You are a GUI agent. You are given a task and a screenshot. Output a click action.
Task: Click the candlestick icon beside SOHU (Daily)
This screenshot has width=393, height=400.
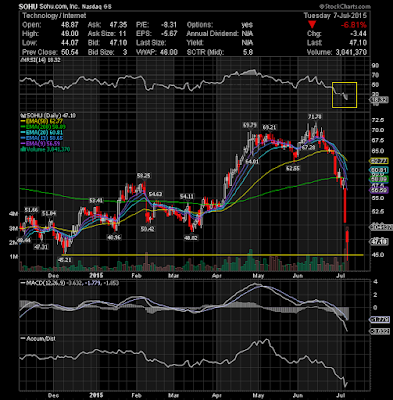(21, 116)
